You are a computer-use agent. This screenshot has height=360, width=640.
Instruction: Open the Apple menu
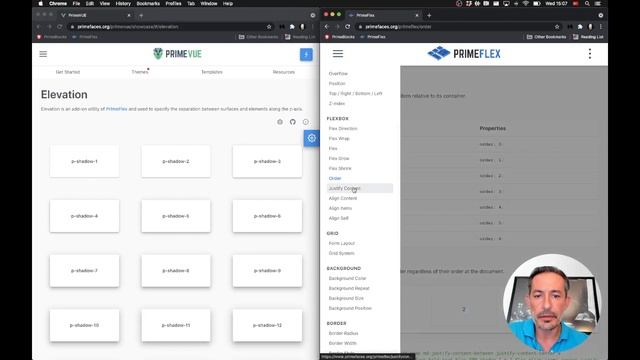(40, 4)
